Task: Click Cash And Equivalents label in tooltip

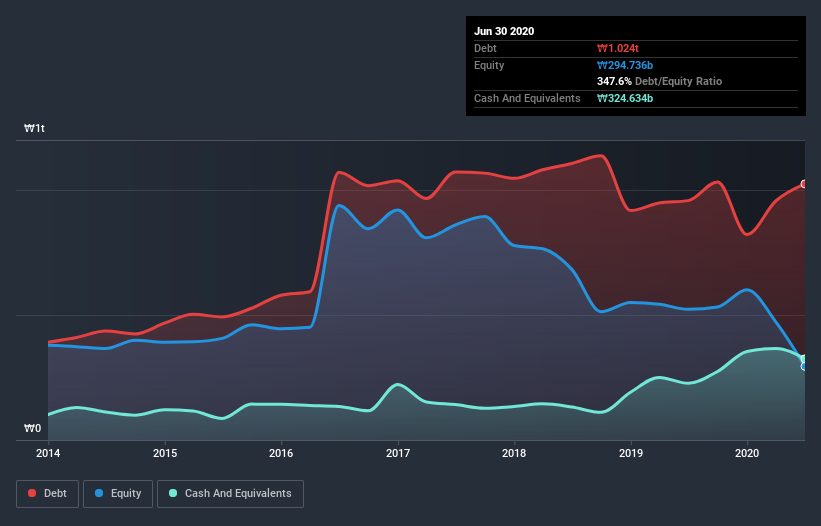Action: pyautogui.click(x=527, y=98)
